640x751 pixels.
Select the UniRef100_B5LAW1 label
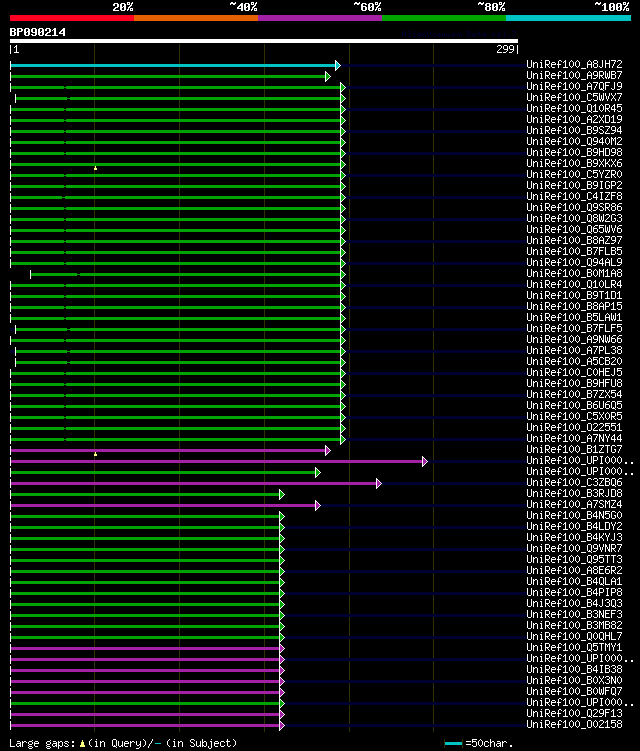[x=574, y=318]
